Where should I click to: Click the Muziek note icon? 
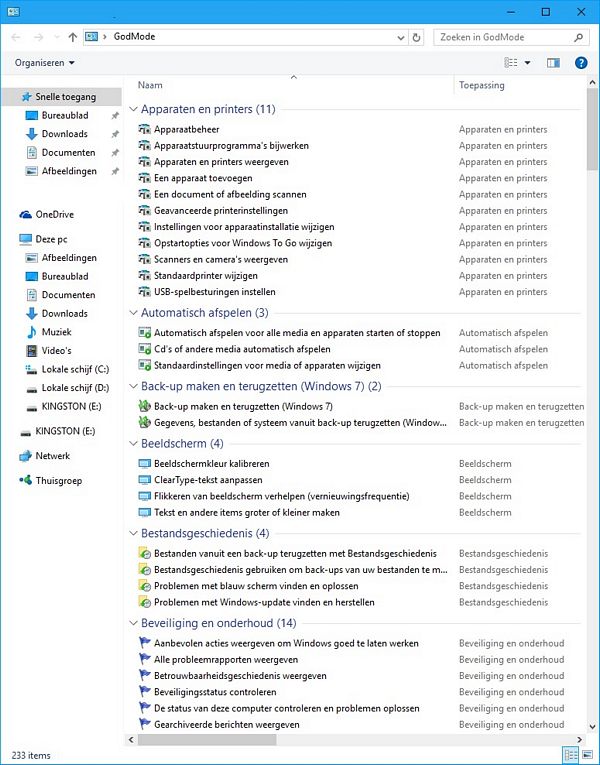[x=31, y=332]
